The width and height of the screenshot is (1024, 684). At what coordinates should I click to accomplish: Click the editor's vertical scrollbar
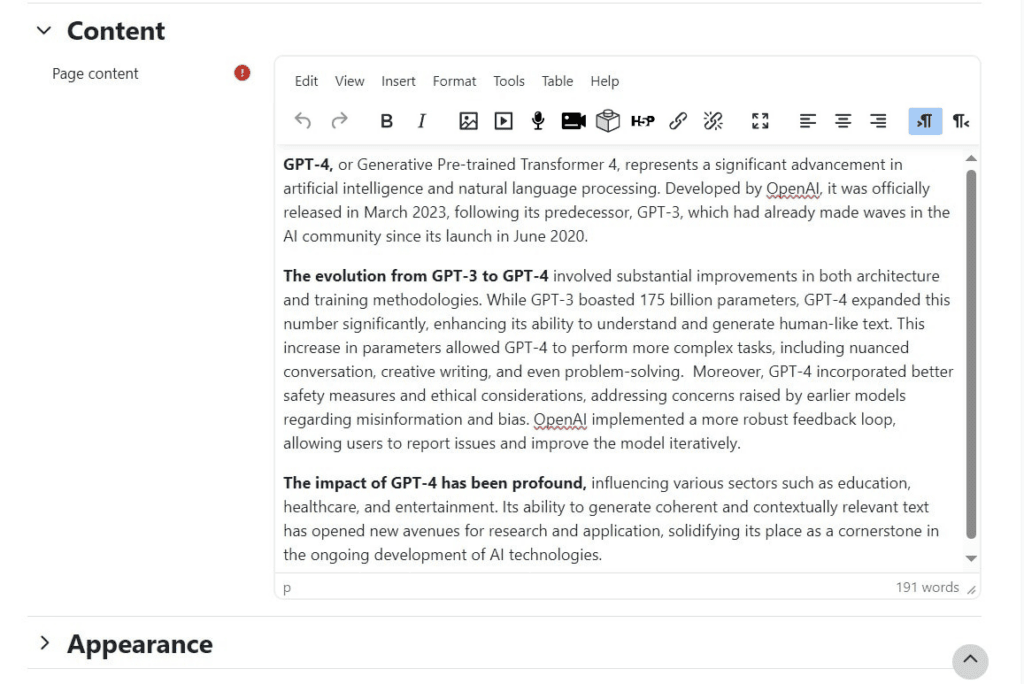(x=971, y=353)
